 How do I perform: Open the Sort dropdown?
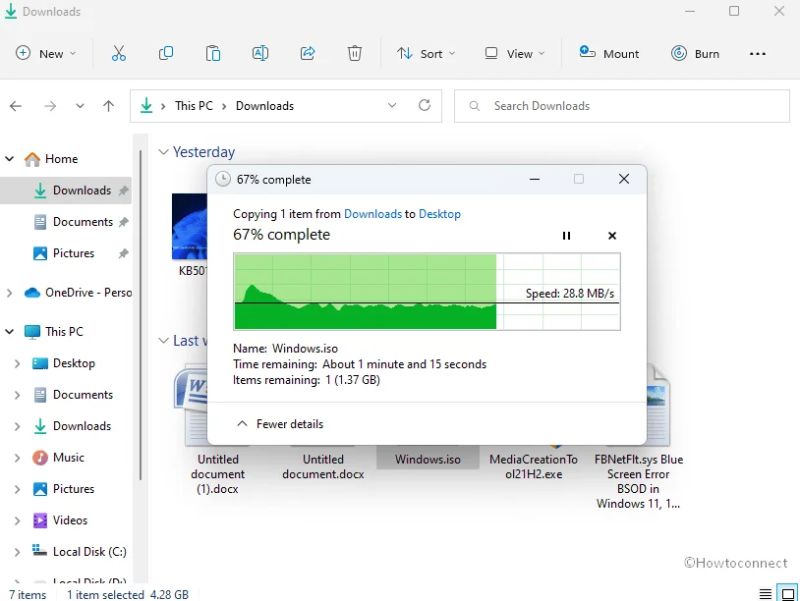click(x=426, y=53)
